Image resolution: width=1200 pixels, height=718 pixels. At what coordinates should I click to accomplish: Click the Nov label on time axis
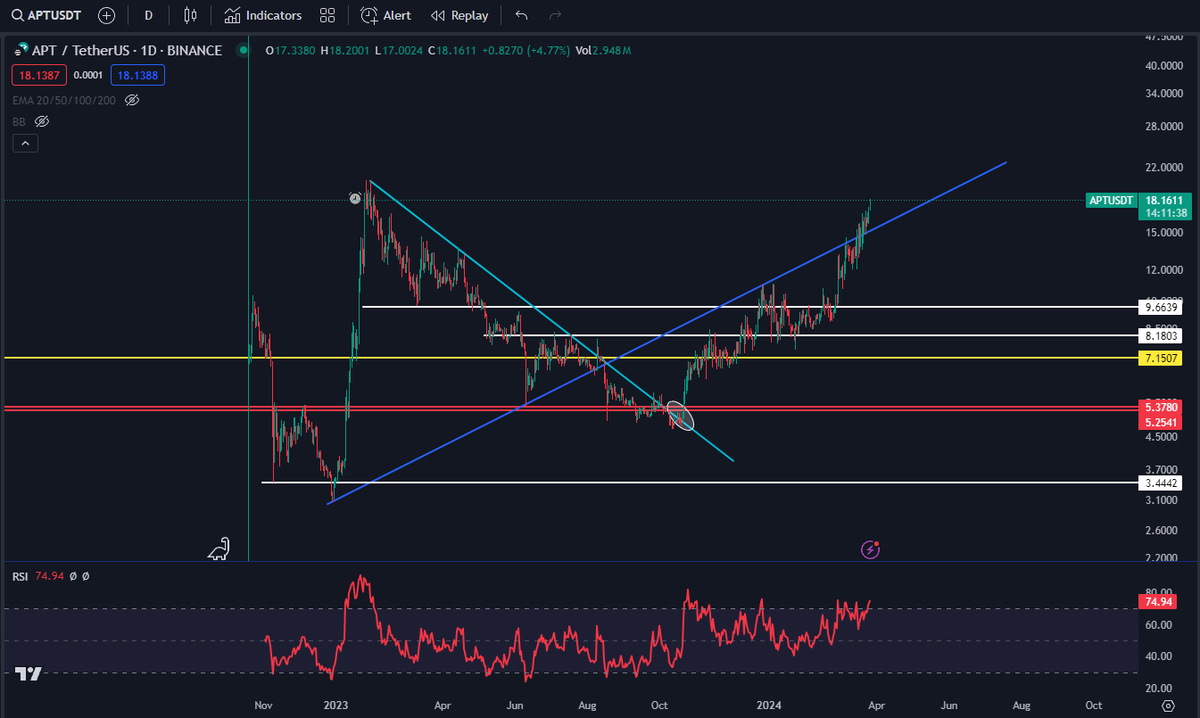tap(264, 705)
